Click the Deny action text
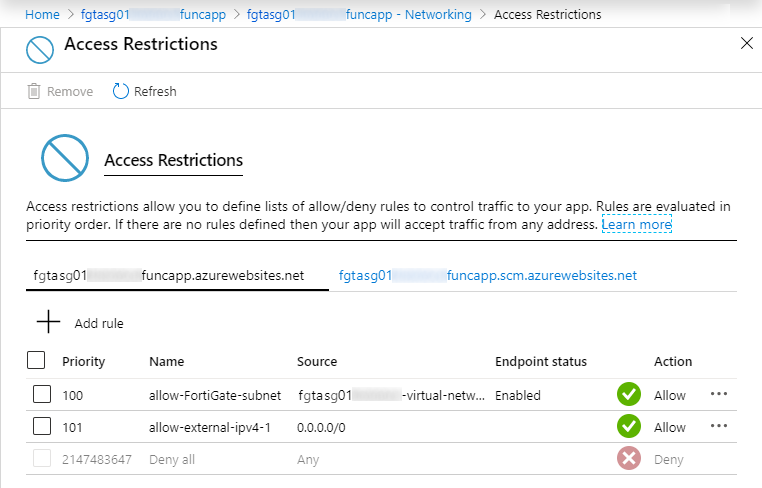762x488 pixels. [x=669, y=459]
